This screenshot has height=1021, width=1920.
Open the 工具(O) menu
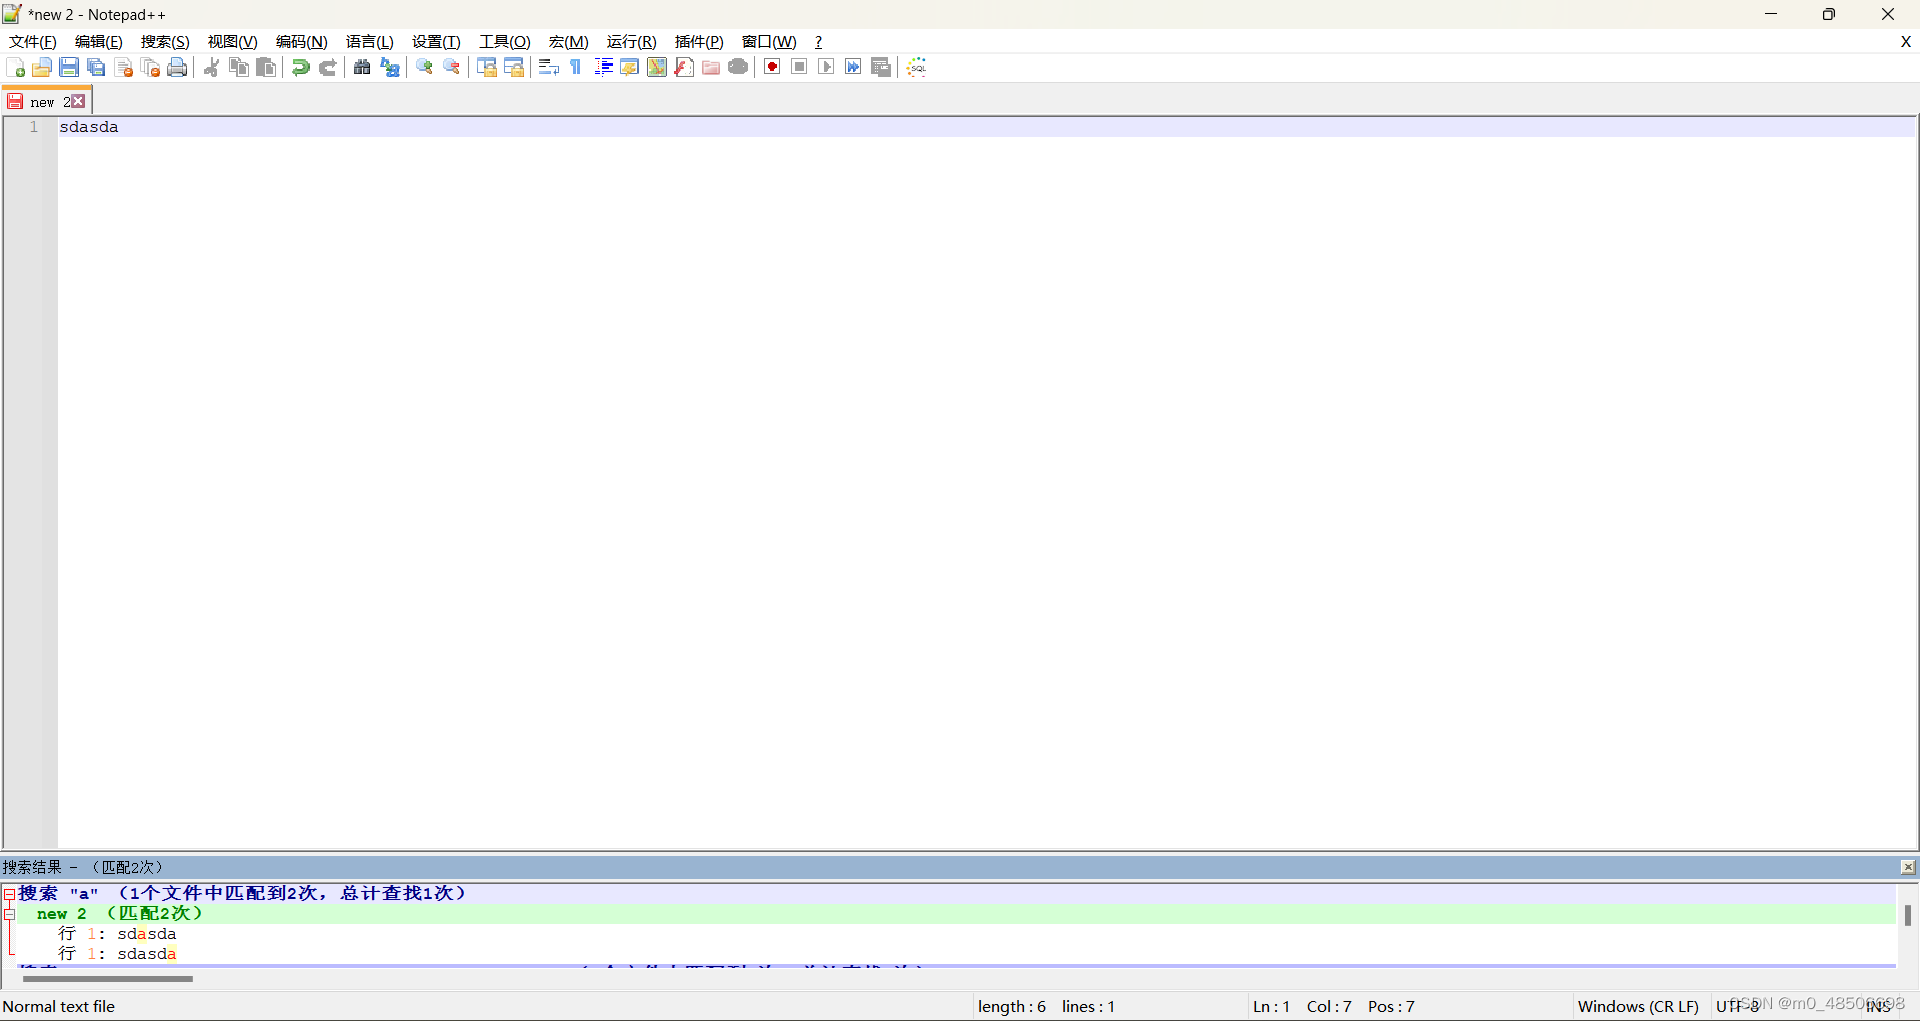tap(505, 41)
